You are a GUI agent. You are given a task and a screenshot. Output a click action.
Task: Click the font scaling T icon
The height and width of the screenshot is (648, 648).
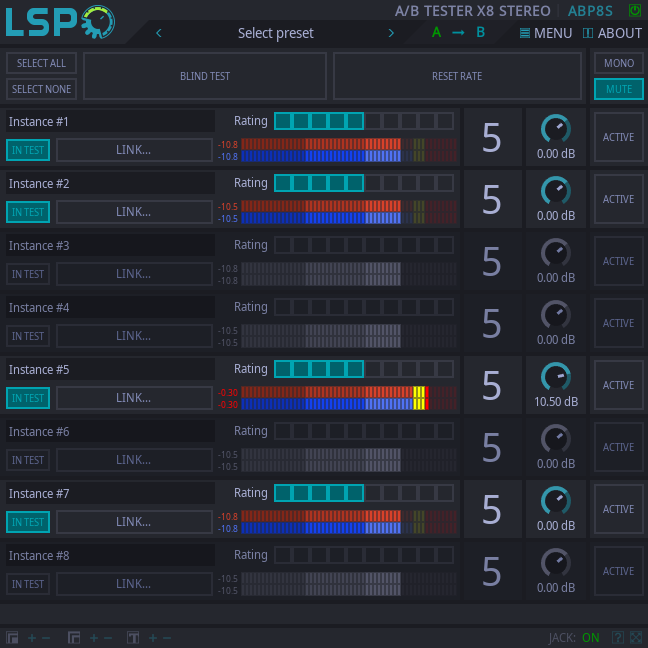(x=133, y=638)
